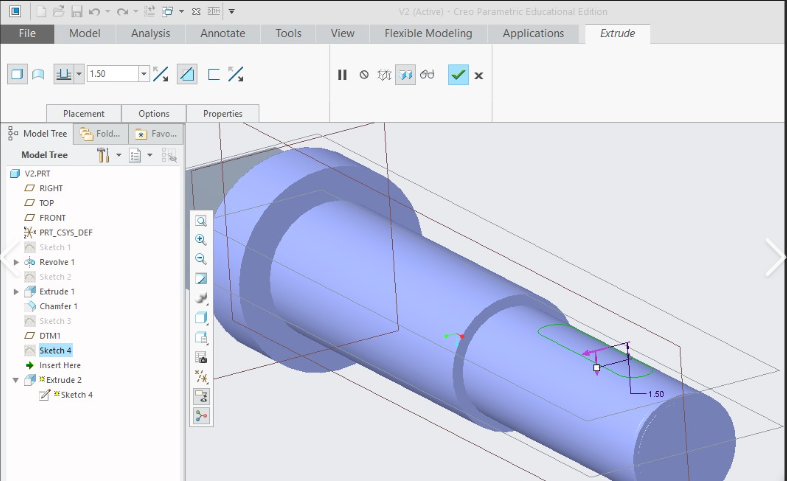
Task: Open the Options panel
Action: tap(154, 113)
